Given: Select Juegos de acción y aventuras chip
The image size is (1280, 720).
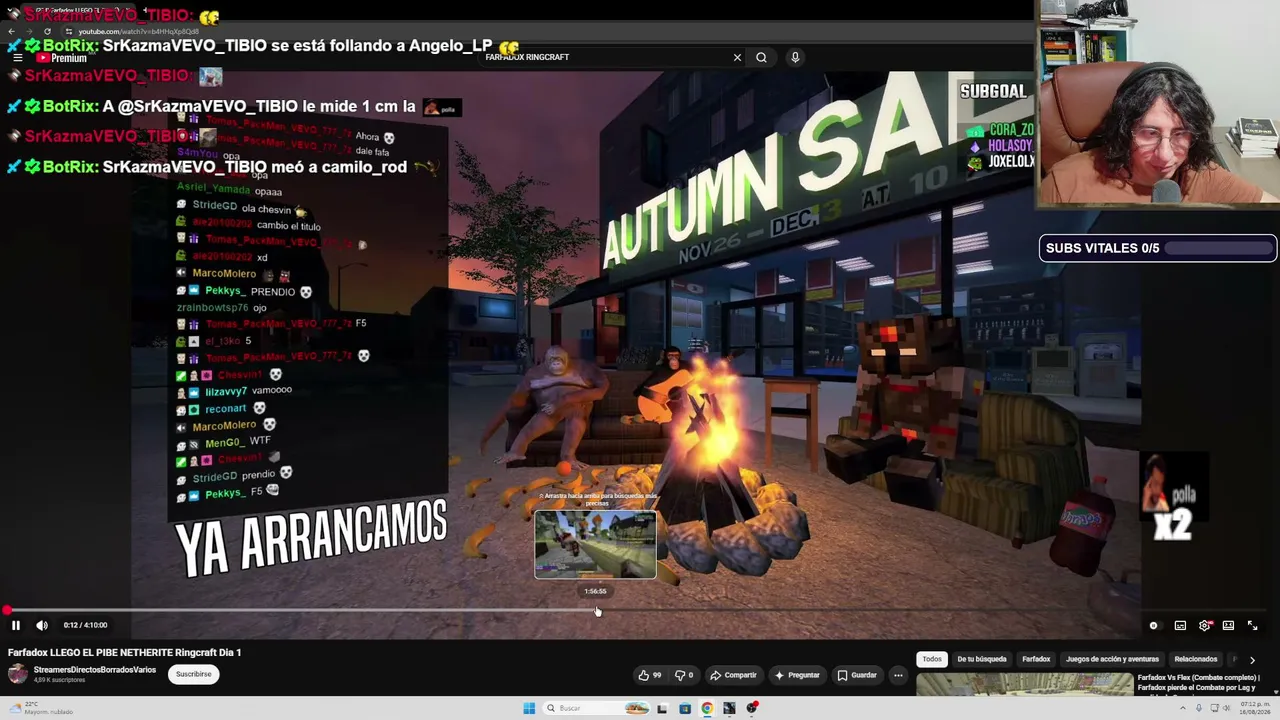Looking at the screenshot, I should (x=1112, y=659).
